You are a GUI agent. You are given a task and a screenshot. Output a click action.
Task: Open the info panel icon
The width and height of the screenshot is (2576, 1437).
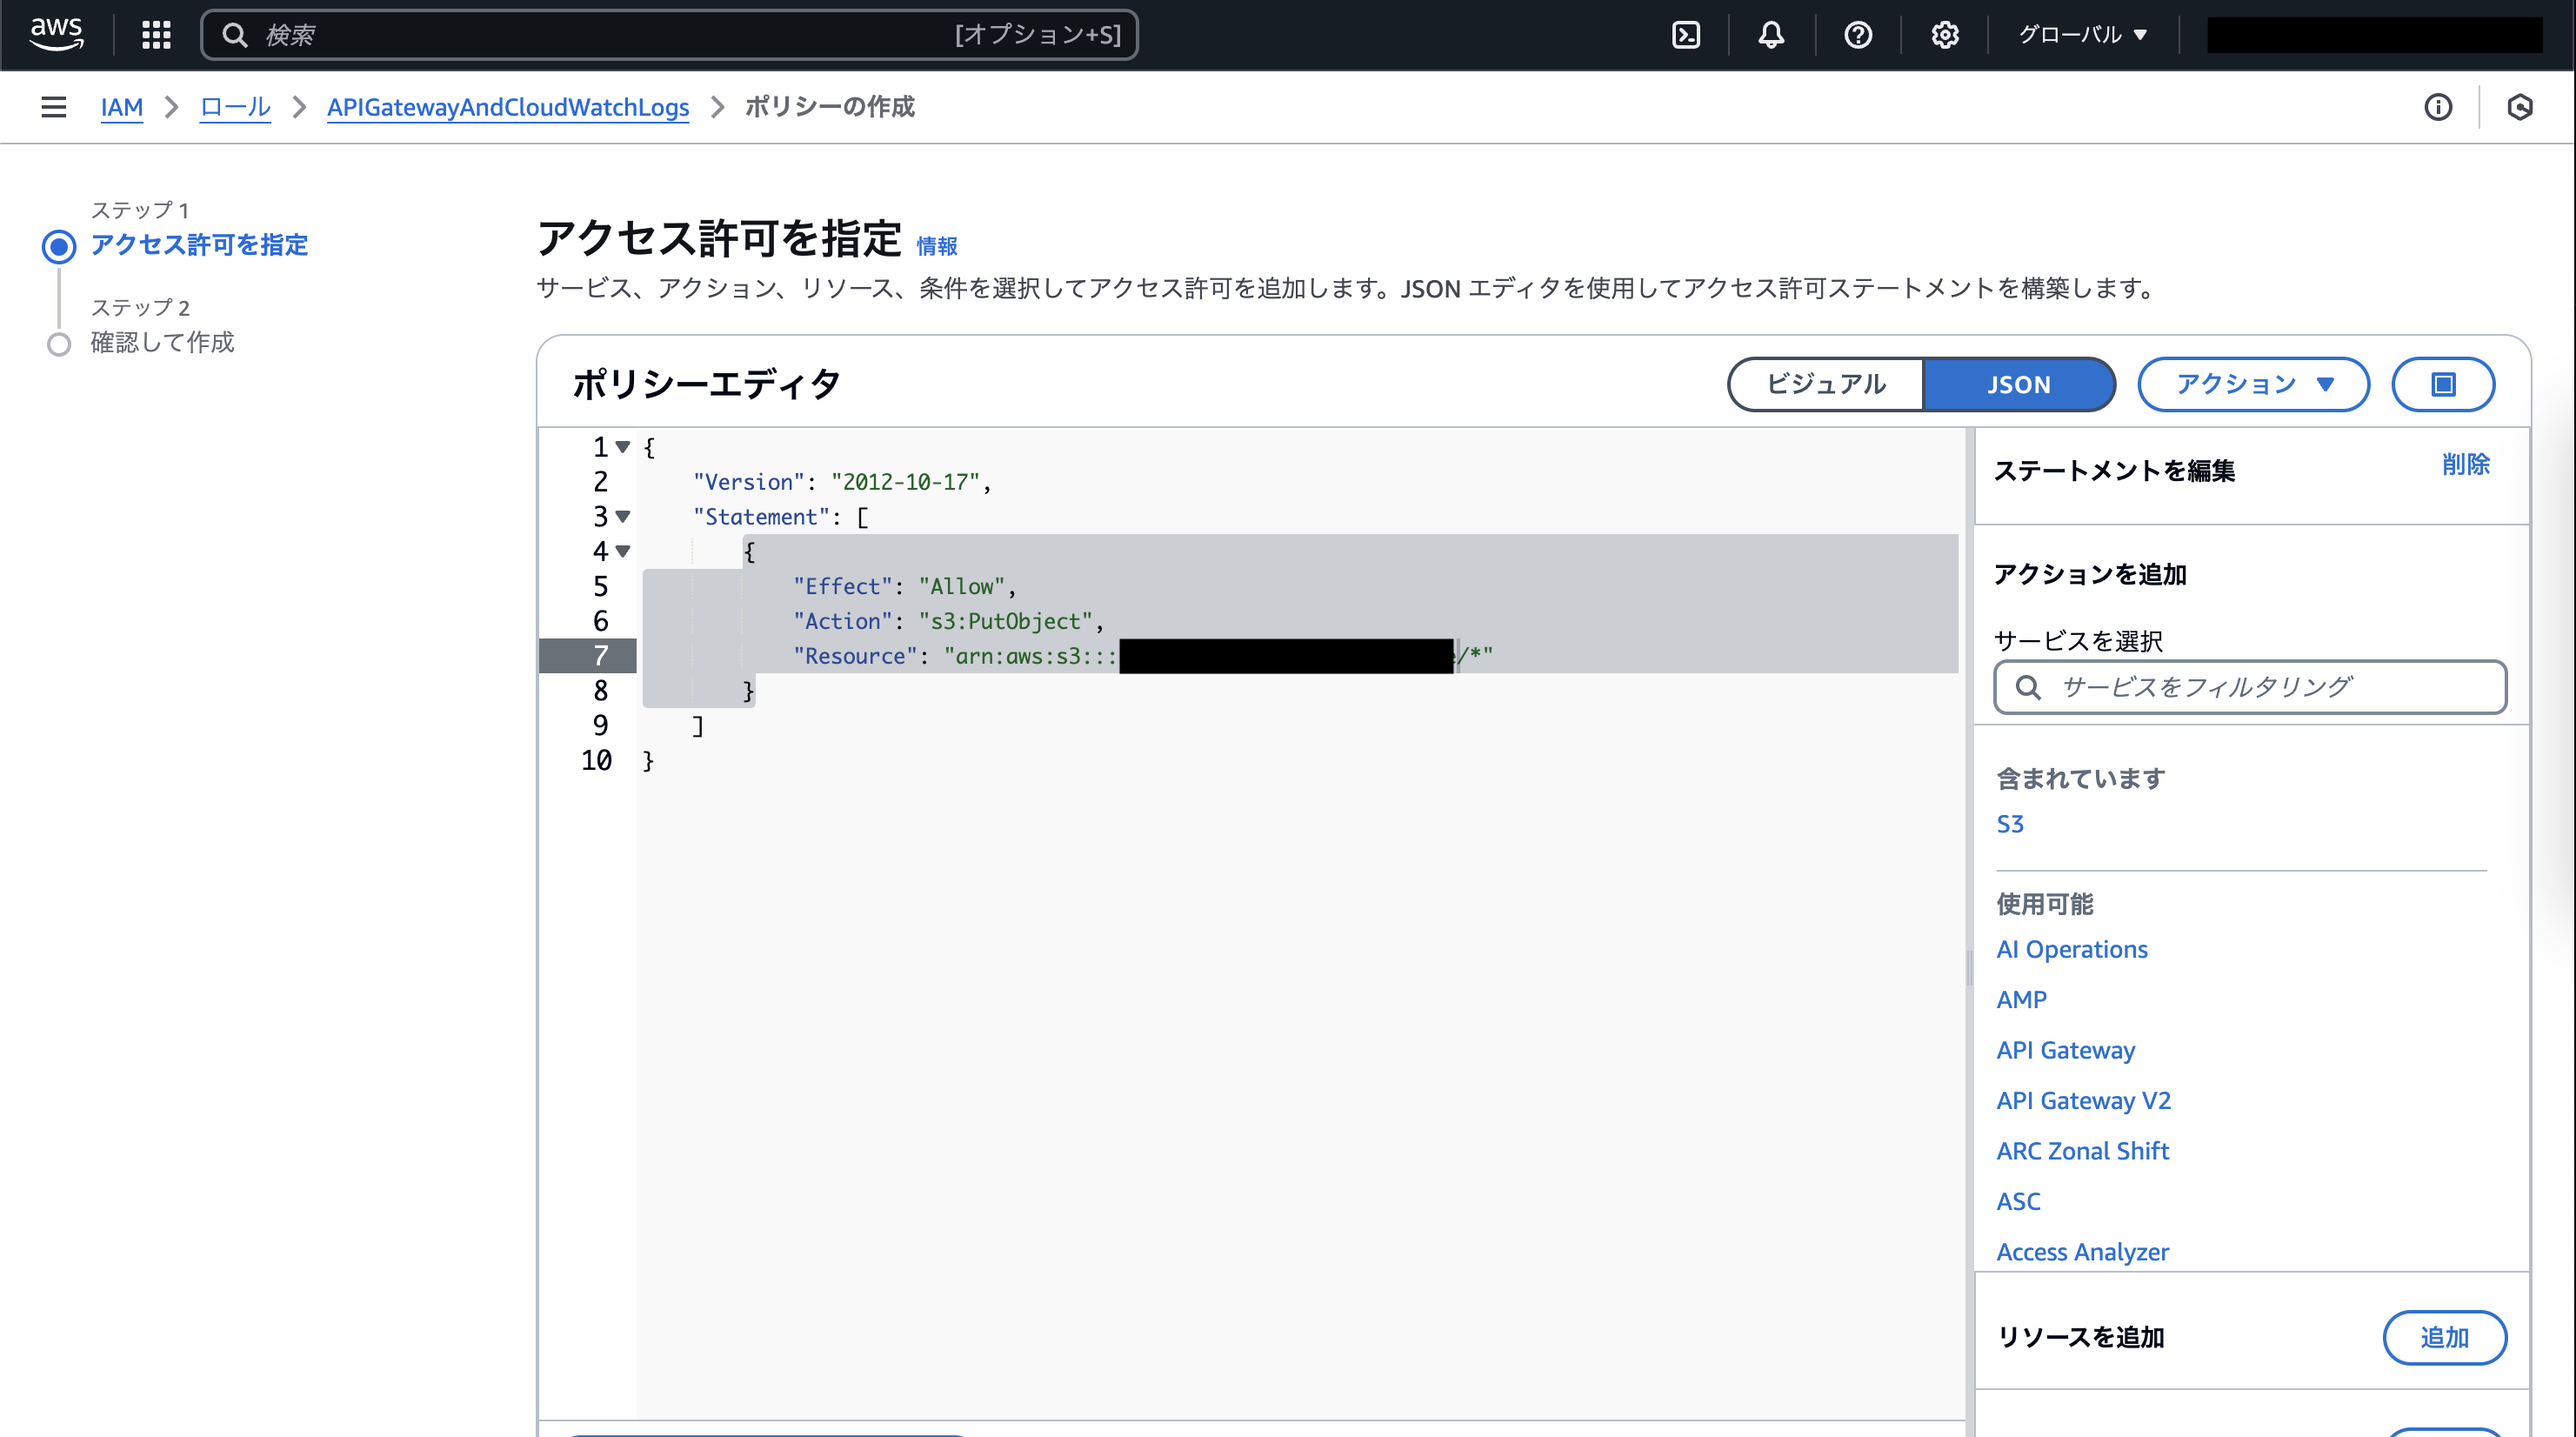(2438, 107)
